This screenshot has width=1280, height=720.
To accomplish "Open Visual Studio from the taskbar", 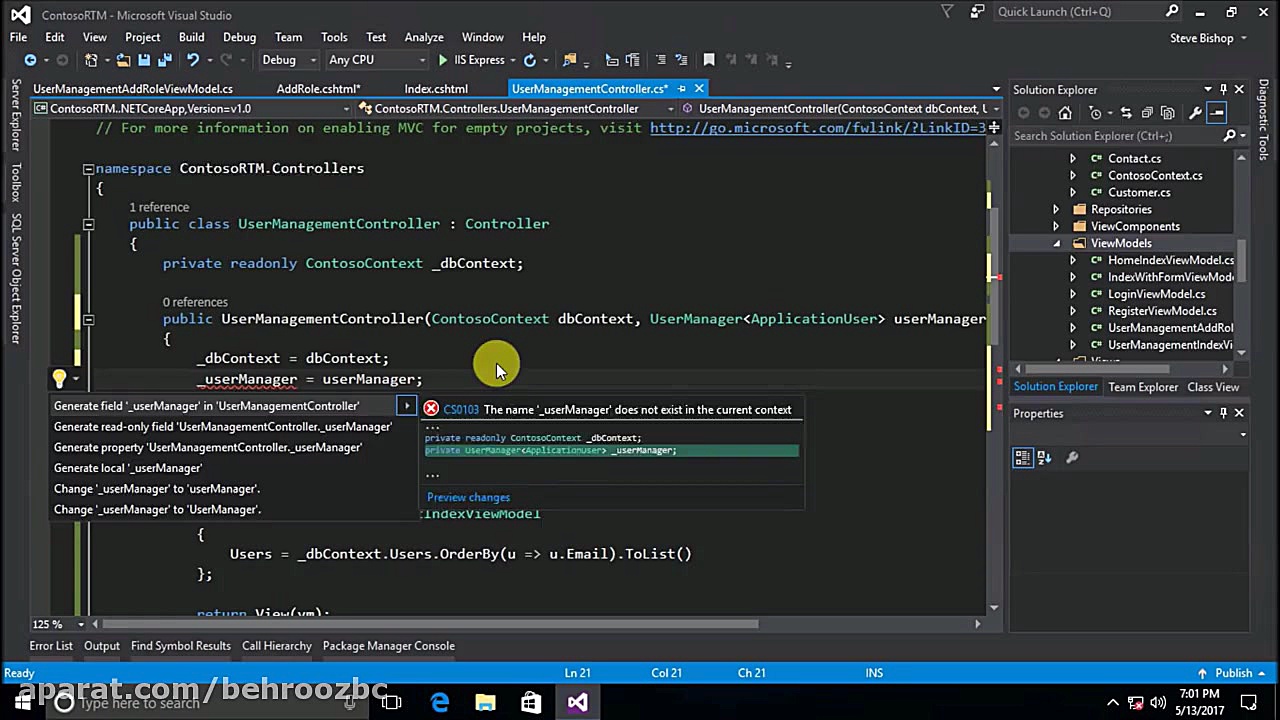I will [x=577, y=702].
